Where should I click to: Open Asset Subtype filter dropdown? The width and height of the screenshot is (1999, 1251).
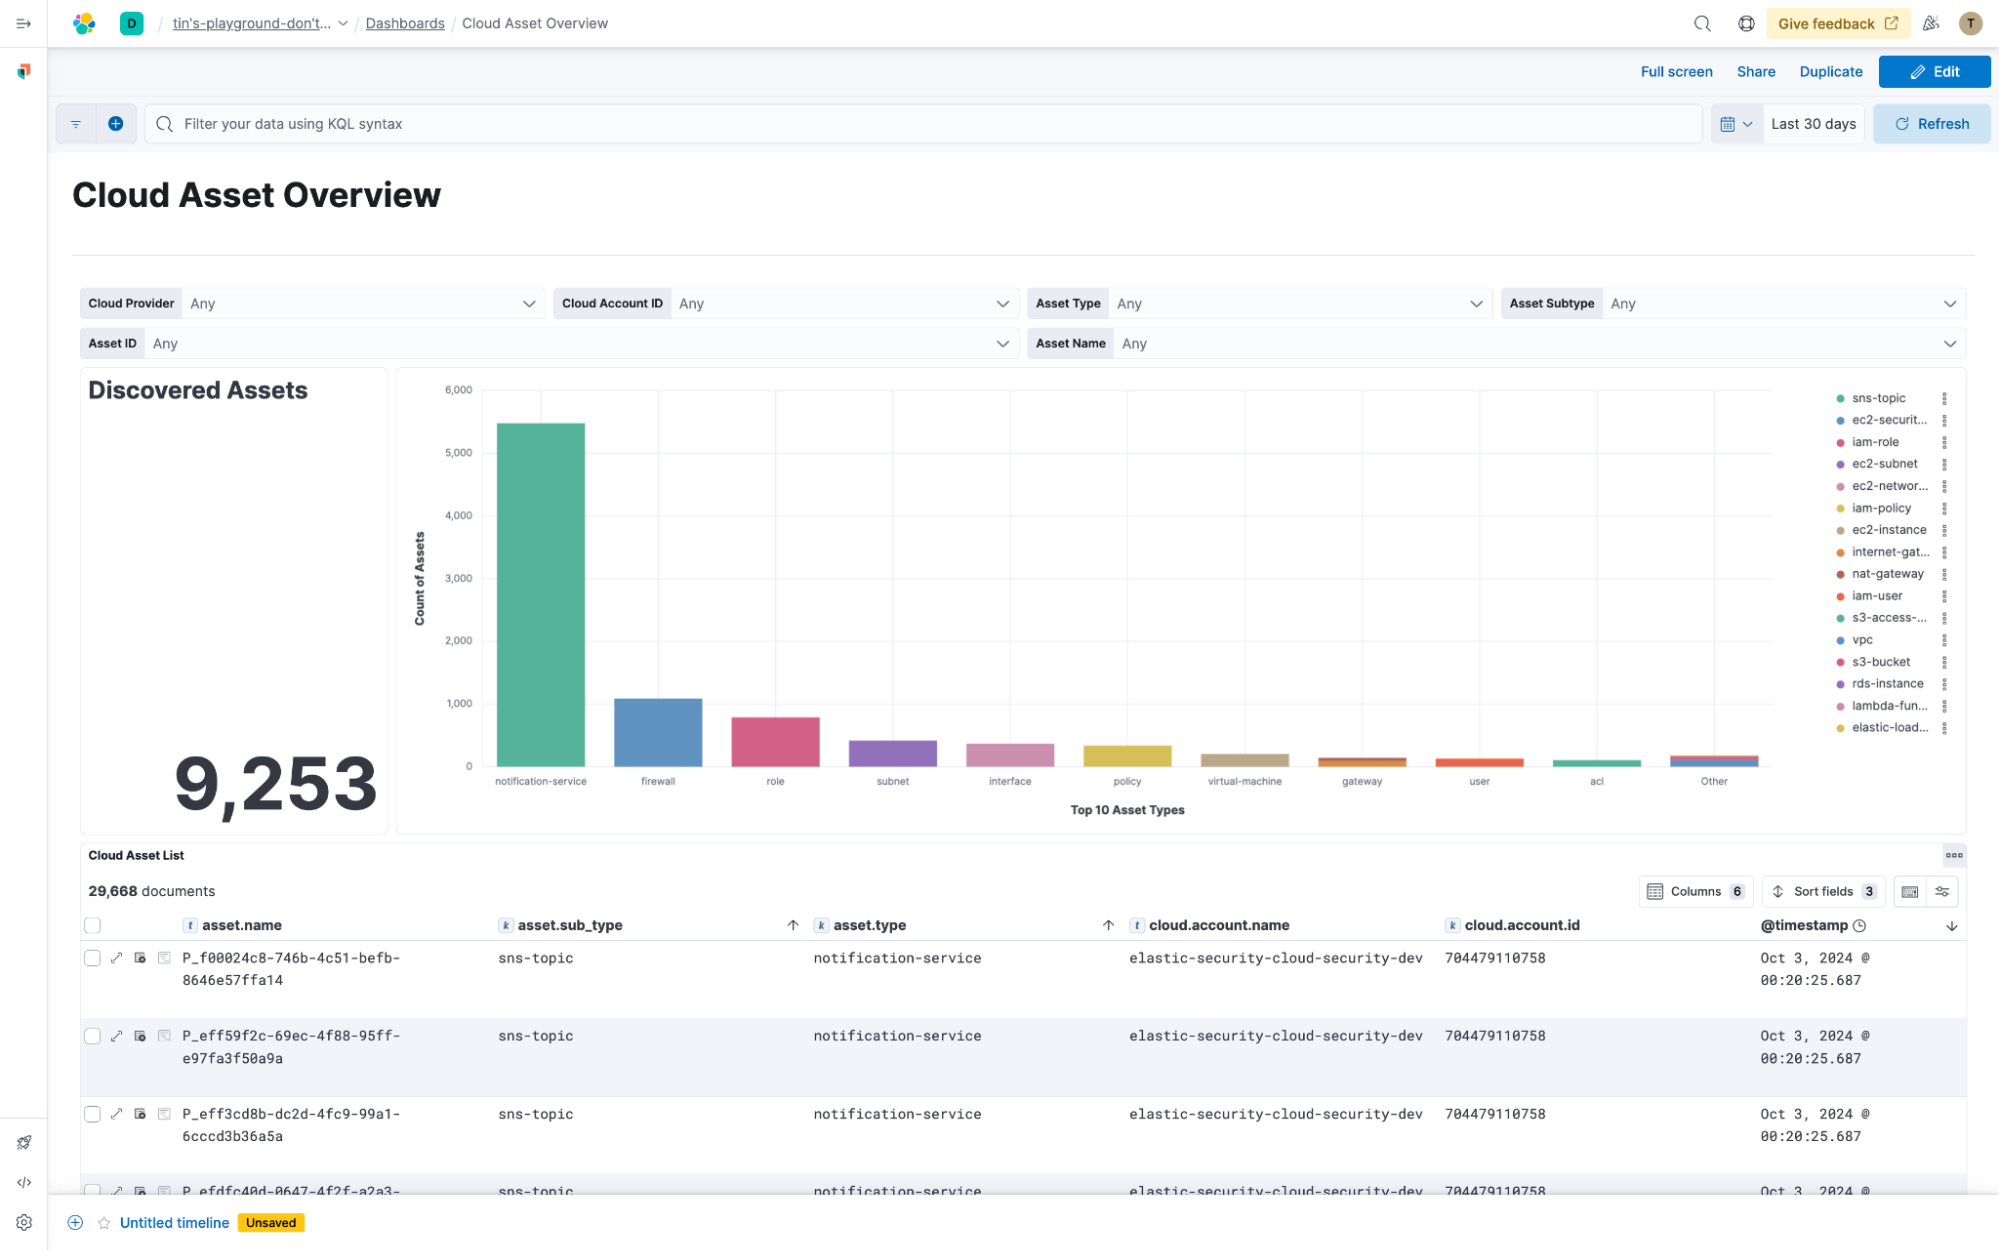click(x=1784, y=303)
